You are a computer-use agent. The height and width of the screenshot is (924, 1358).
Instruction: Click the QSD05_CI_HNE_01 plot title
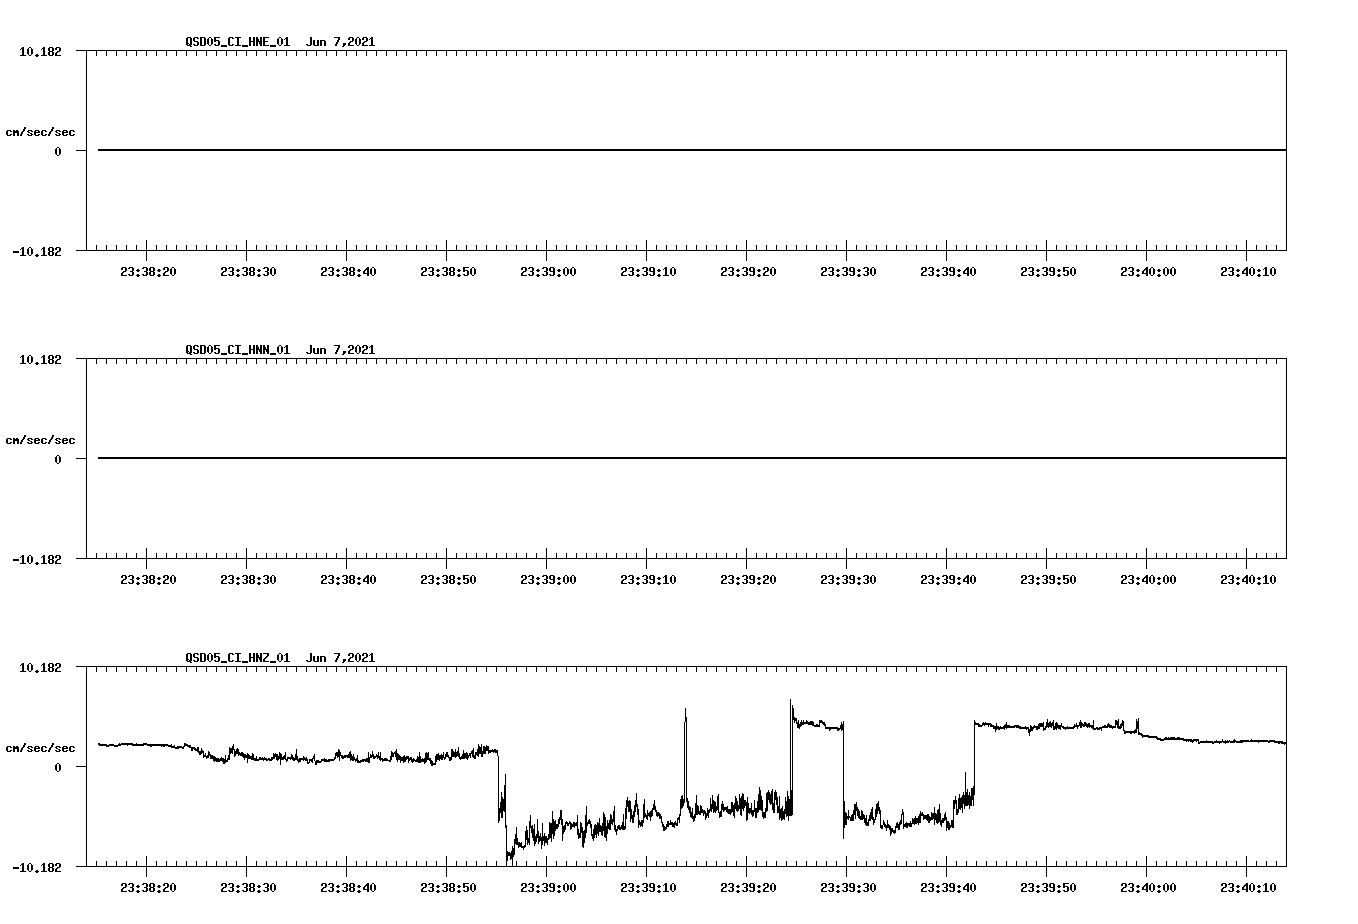[x=280, y=42]
